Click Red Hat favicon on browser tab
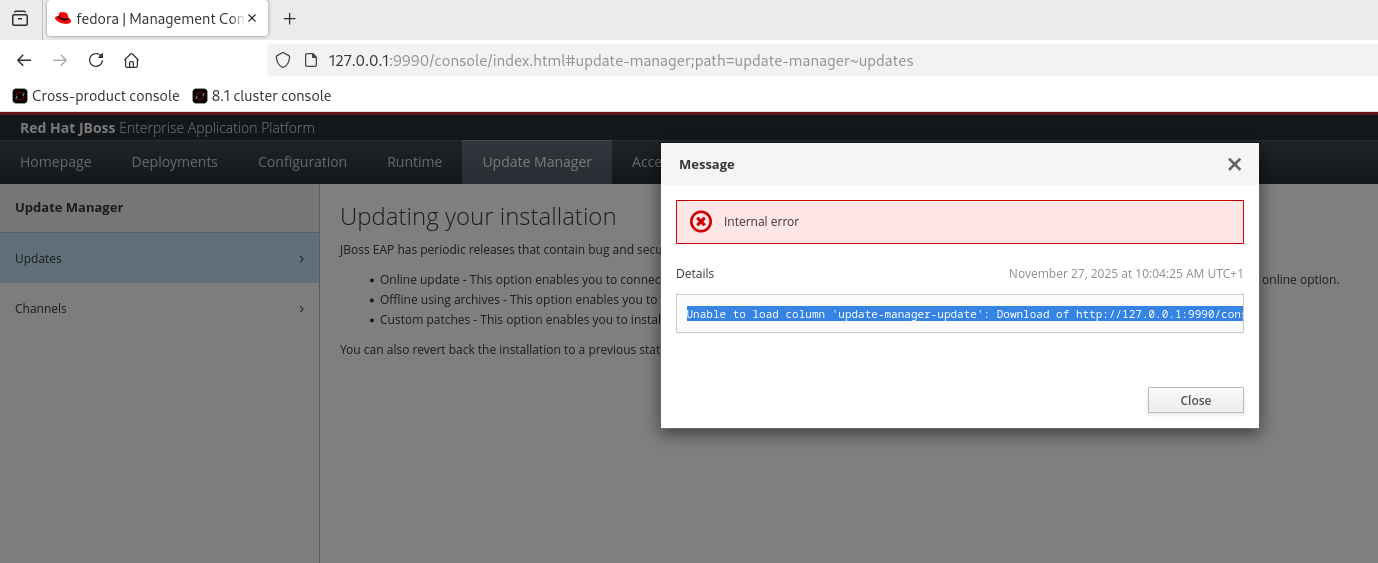 tap(64, 18)
